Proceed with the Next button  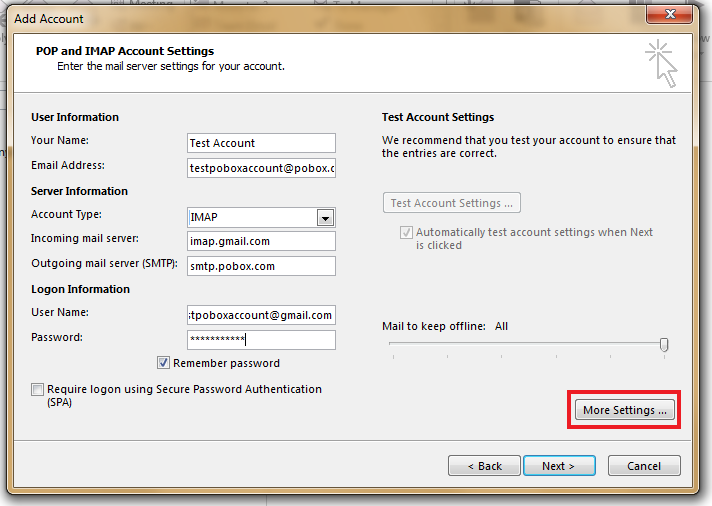559,466
